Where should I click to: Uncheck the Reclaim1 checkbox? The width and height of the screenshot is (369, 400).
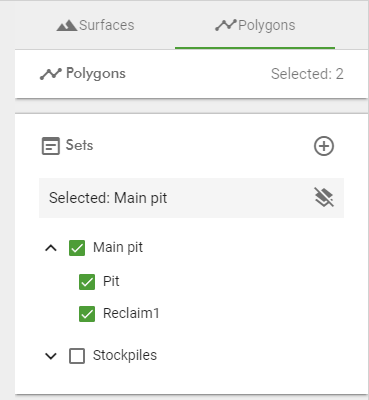(87, 314)
